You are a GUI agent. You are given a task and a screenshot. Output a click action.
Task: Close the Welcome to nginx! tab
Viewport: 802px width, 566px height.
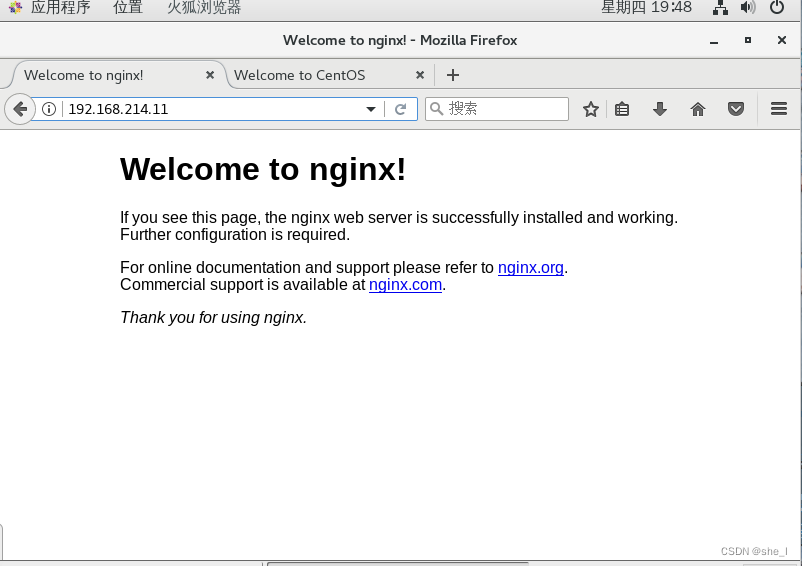pos(210,75)
